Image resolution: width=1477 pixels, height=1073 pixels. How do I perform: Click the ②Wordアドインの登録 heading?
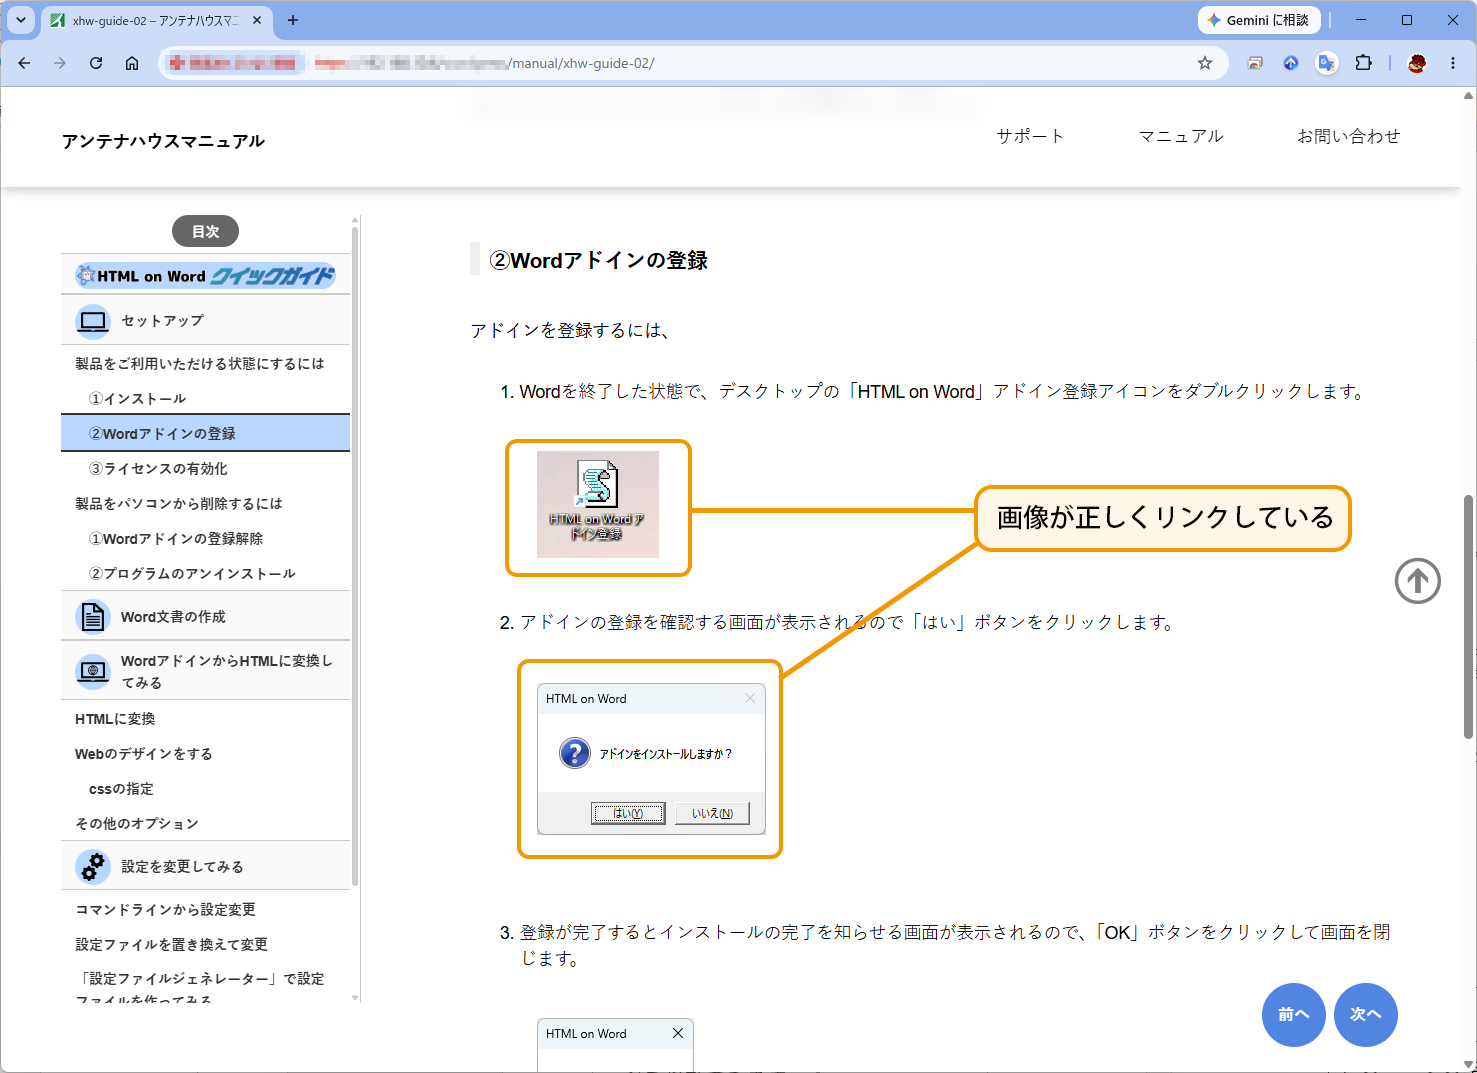(598, 261)
